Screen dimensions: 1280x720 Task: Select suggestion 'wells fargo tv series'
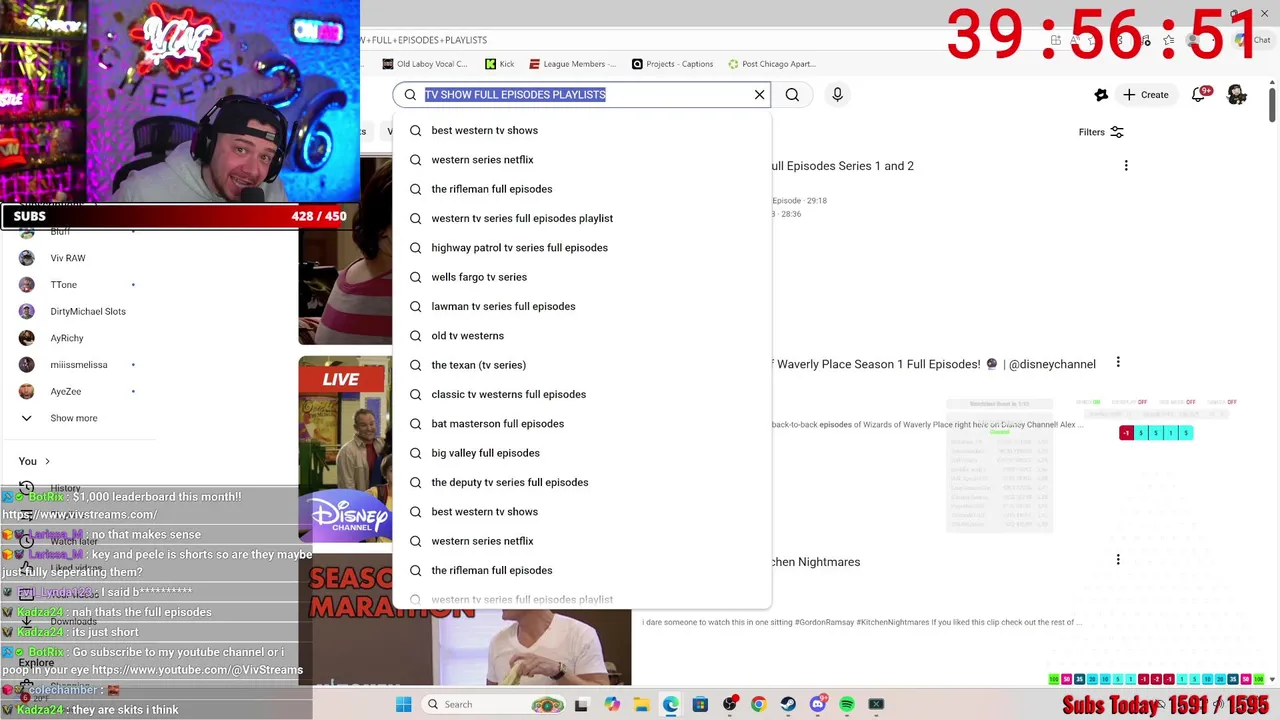pos(582,277)
